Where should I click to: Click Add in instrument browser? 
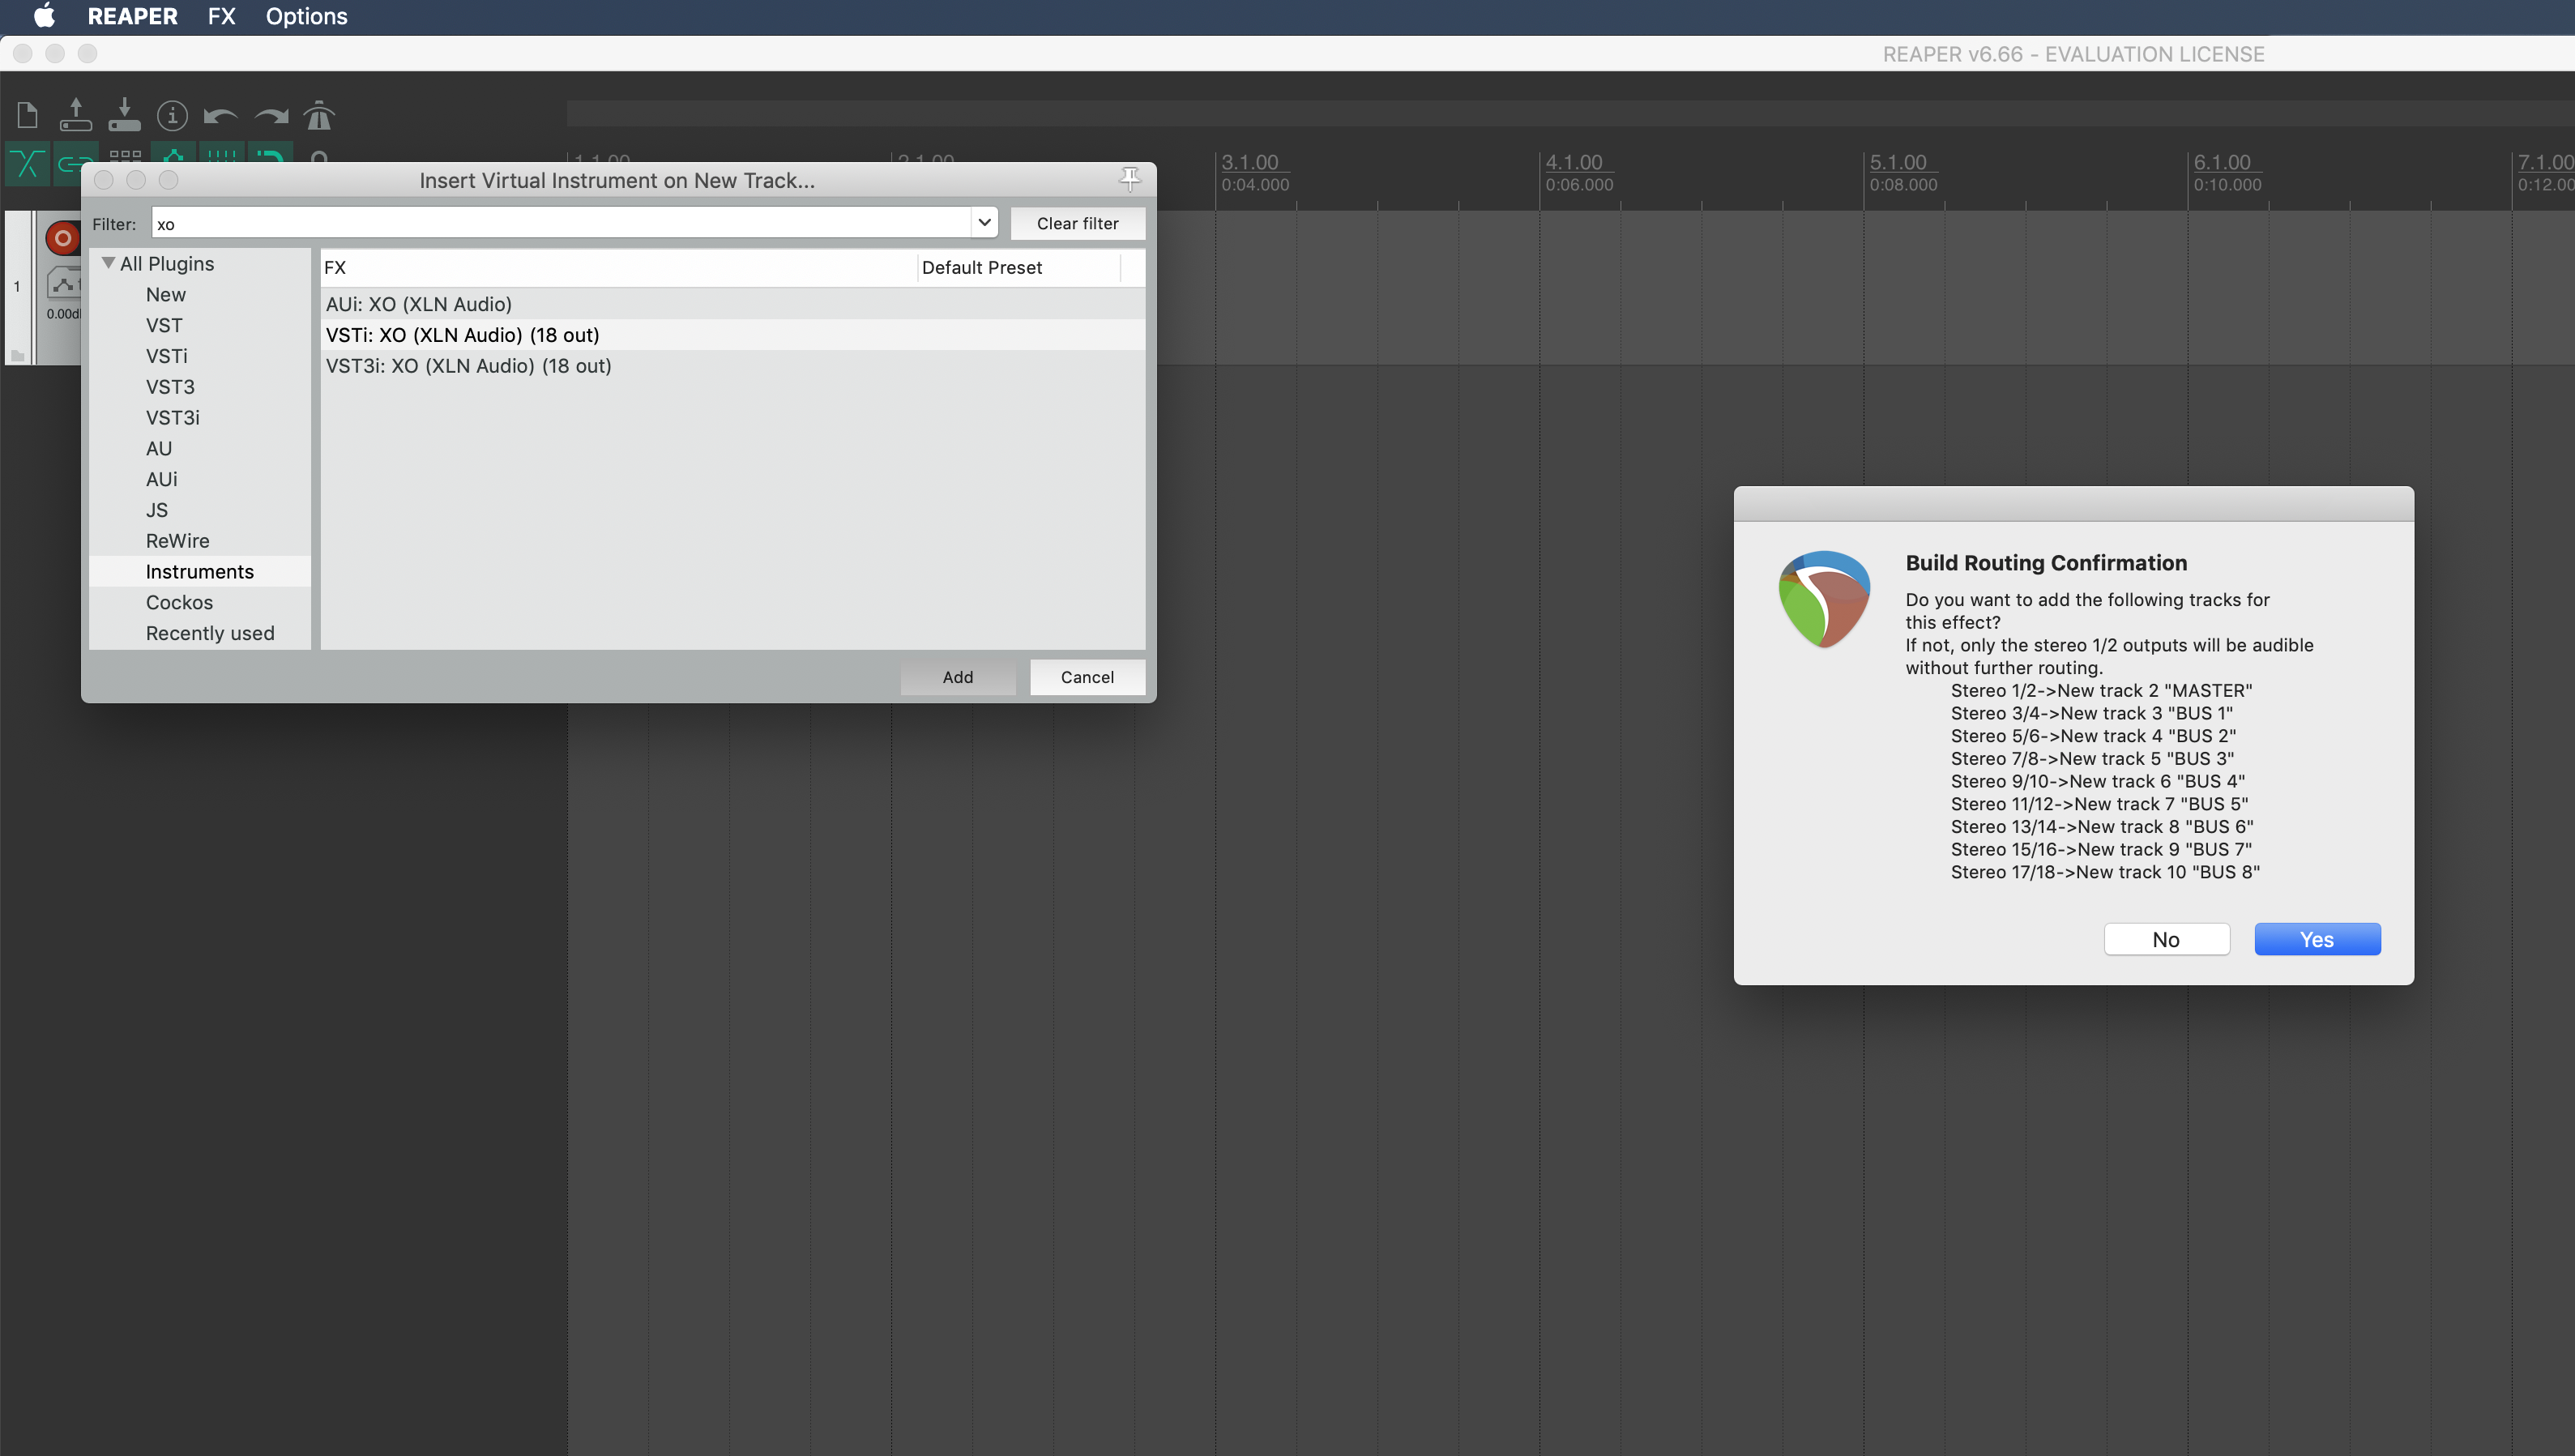point(957,677)
